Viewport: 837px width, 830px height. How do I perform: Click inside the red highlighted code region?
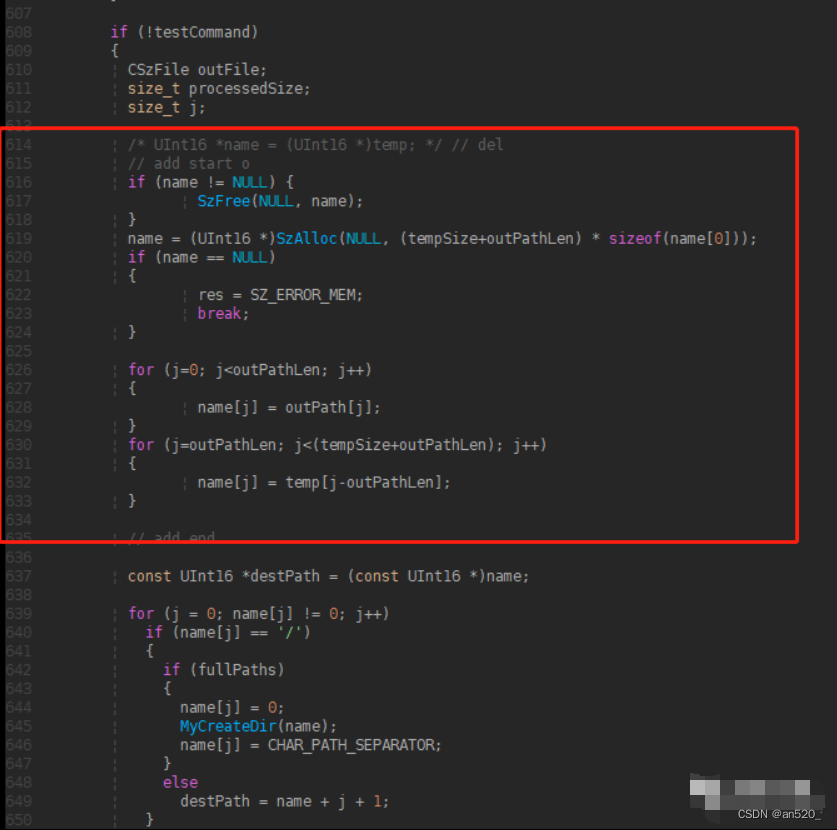point(400,340)
